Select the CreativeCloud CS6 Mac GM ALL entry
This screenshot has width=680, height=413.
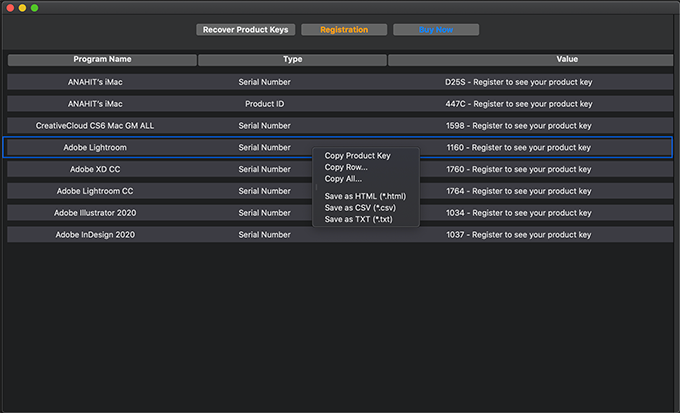point(95,126)
